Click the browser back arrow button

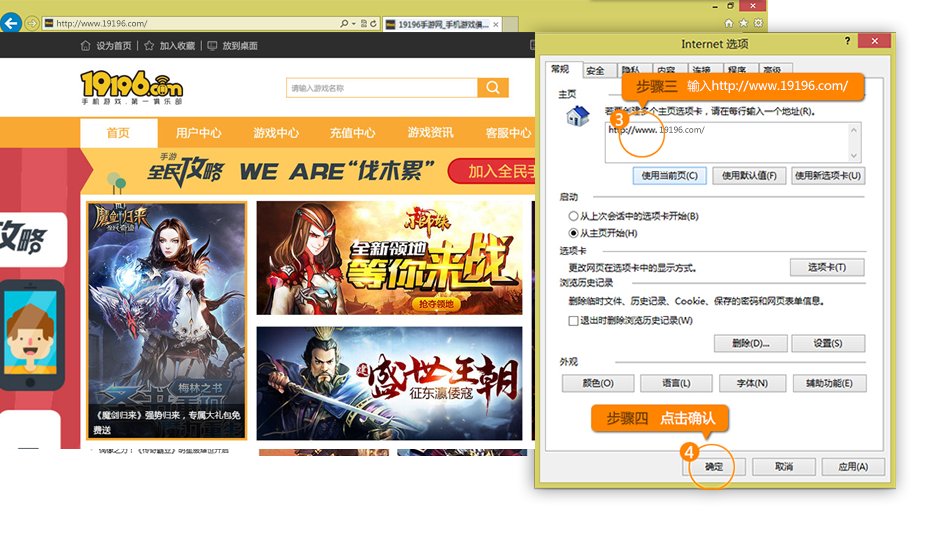point(11,22)
